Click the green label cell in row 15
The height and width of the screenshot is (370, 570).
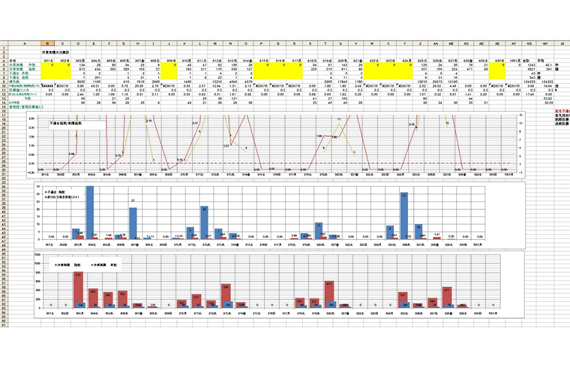click(x=26, y=107)
